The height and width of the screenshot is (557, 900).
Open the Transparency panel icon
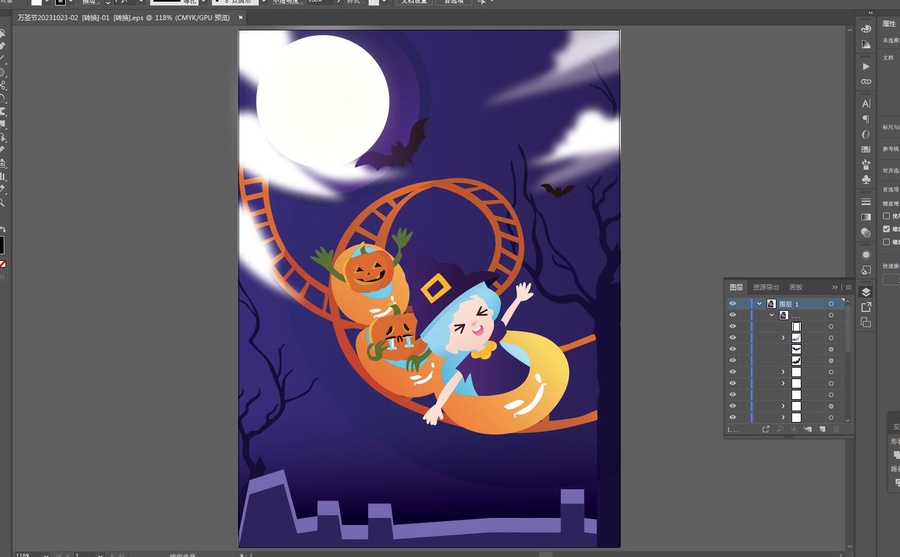(866, 232)
